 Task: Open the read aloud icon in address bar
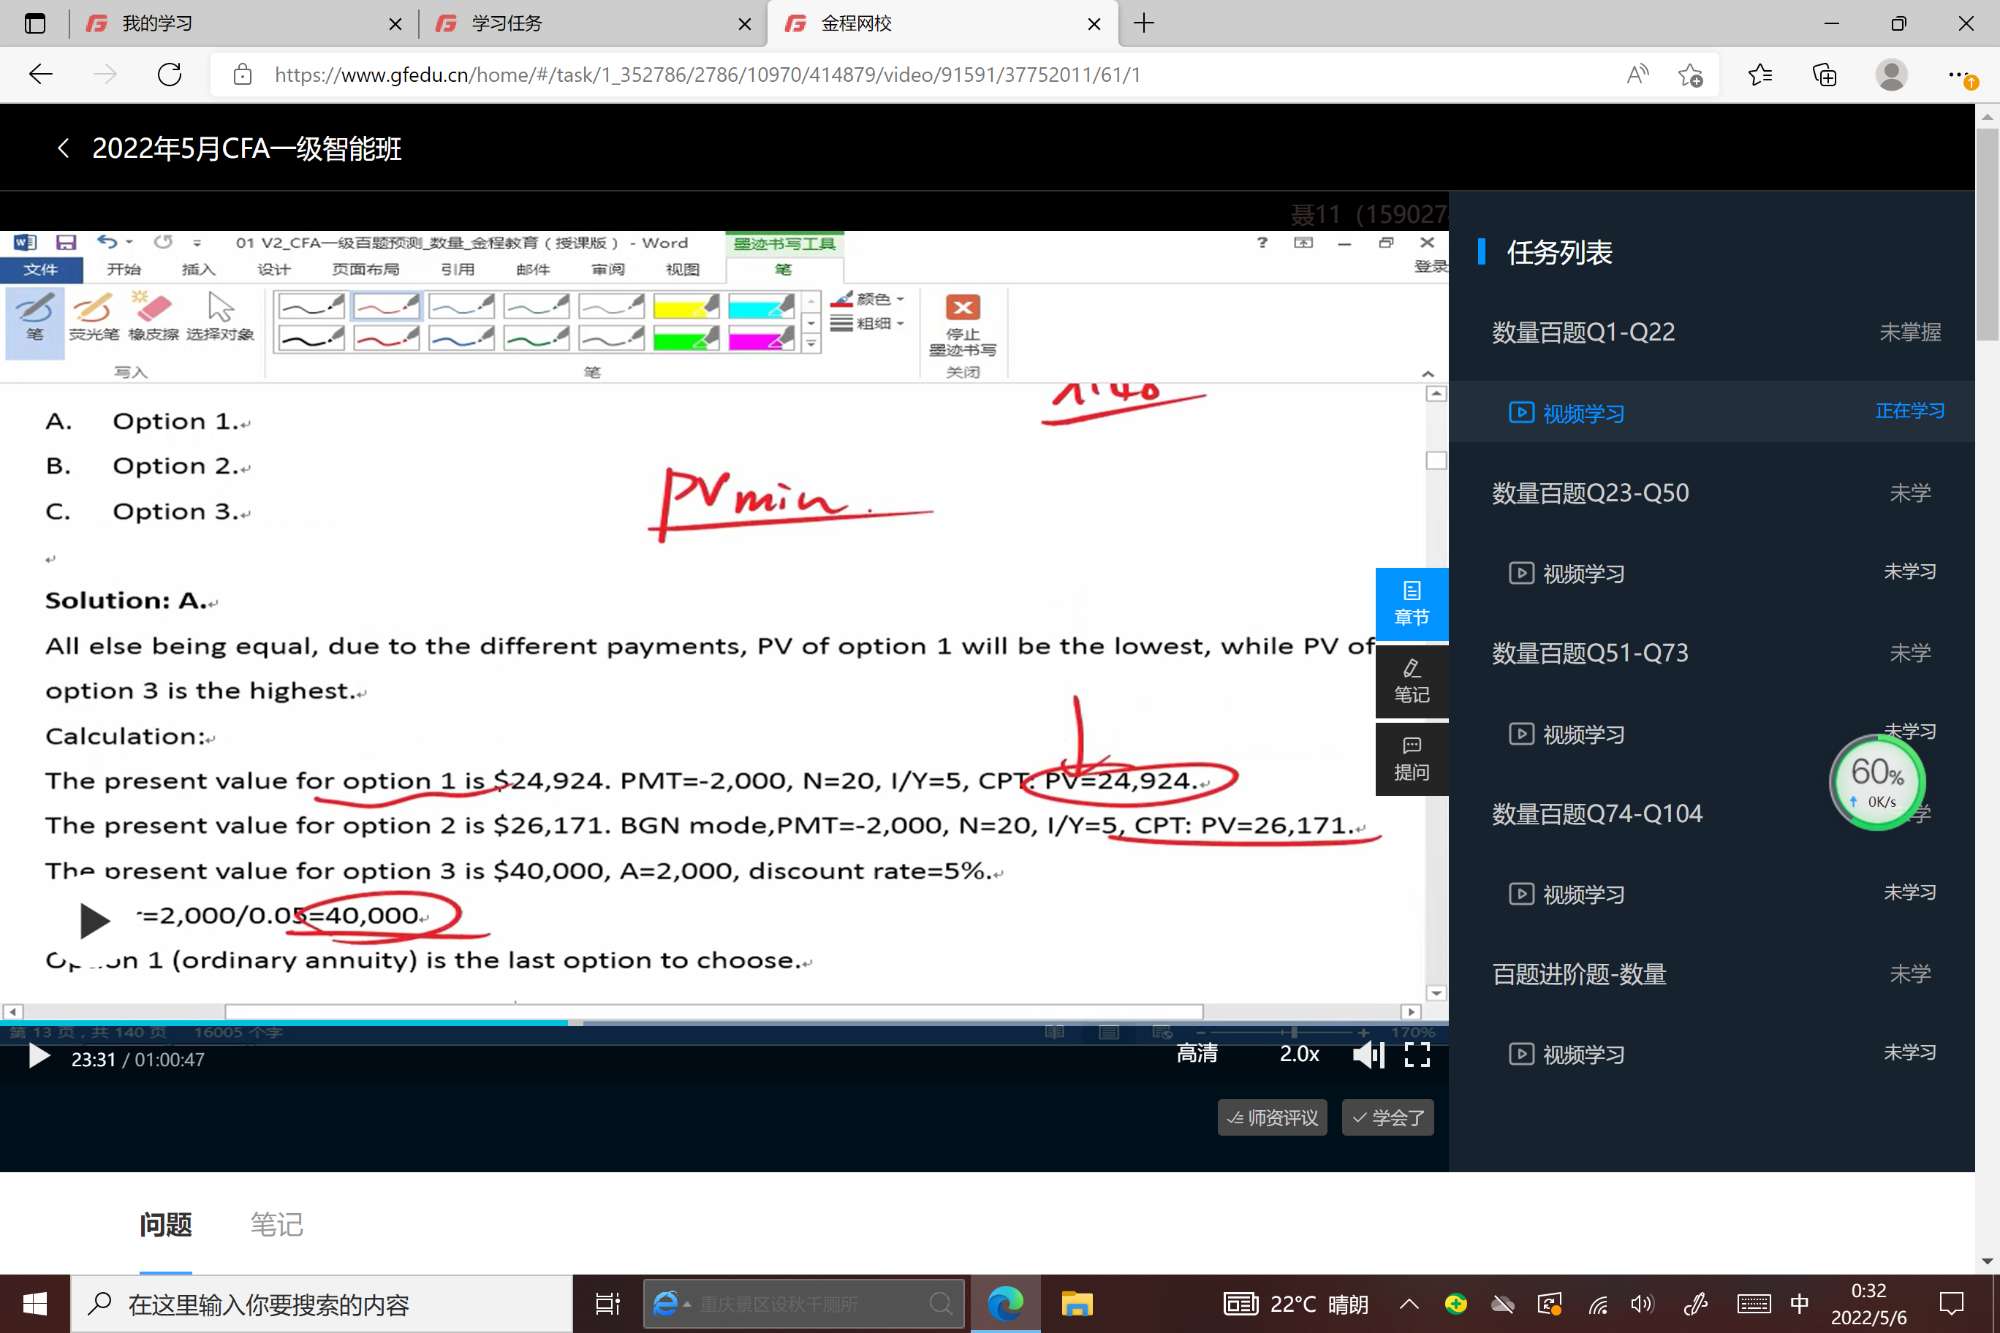coord(1637,74)
